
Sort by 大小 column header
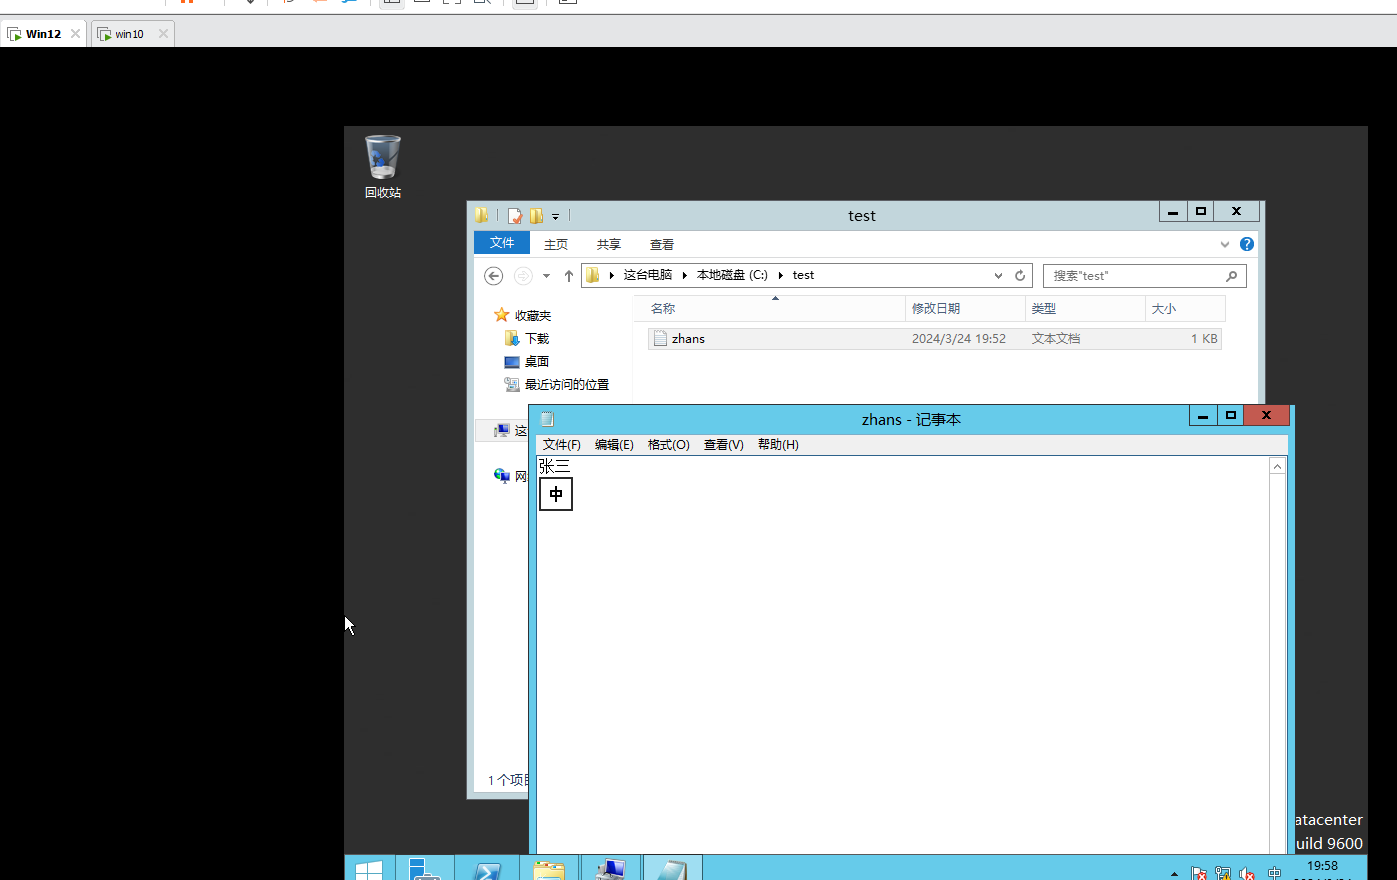click(1185, 309)
